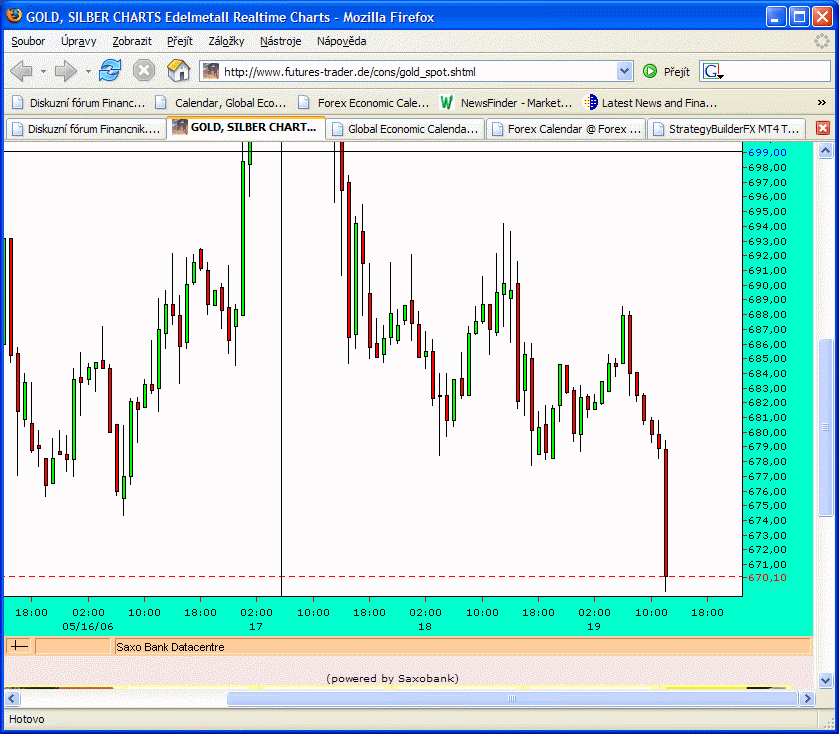Screen dimensions: 839x734
Task: Click the Latest News bookmark globe icon
Action: pyautogui.click(x=590, y=102)
